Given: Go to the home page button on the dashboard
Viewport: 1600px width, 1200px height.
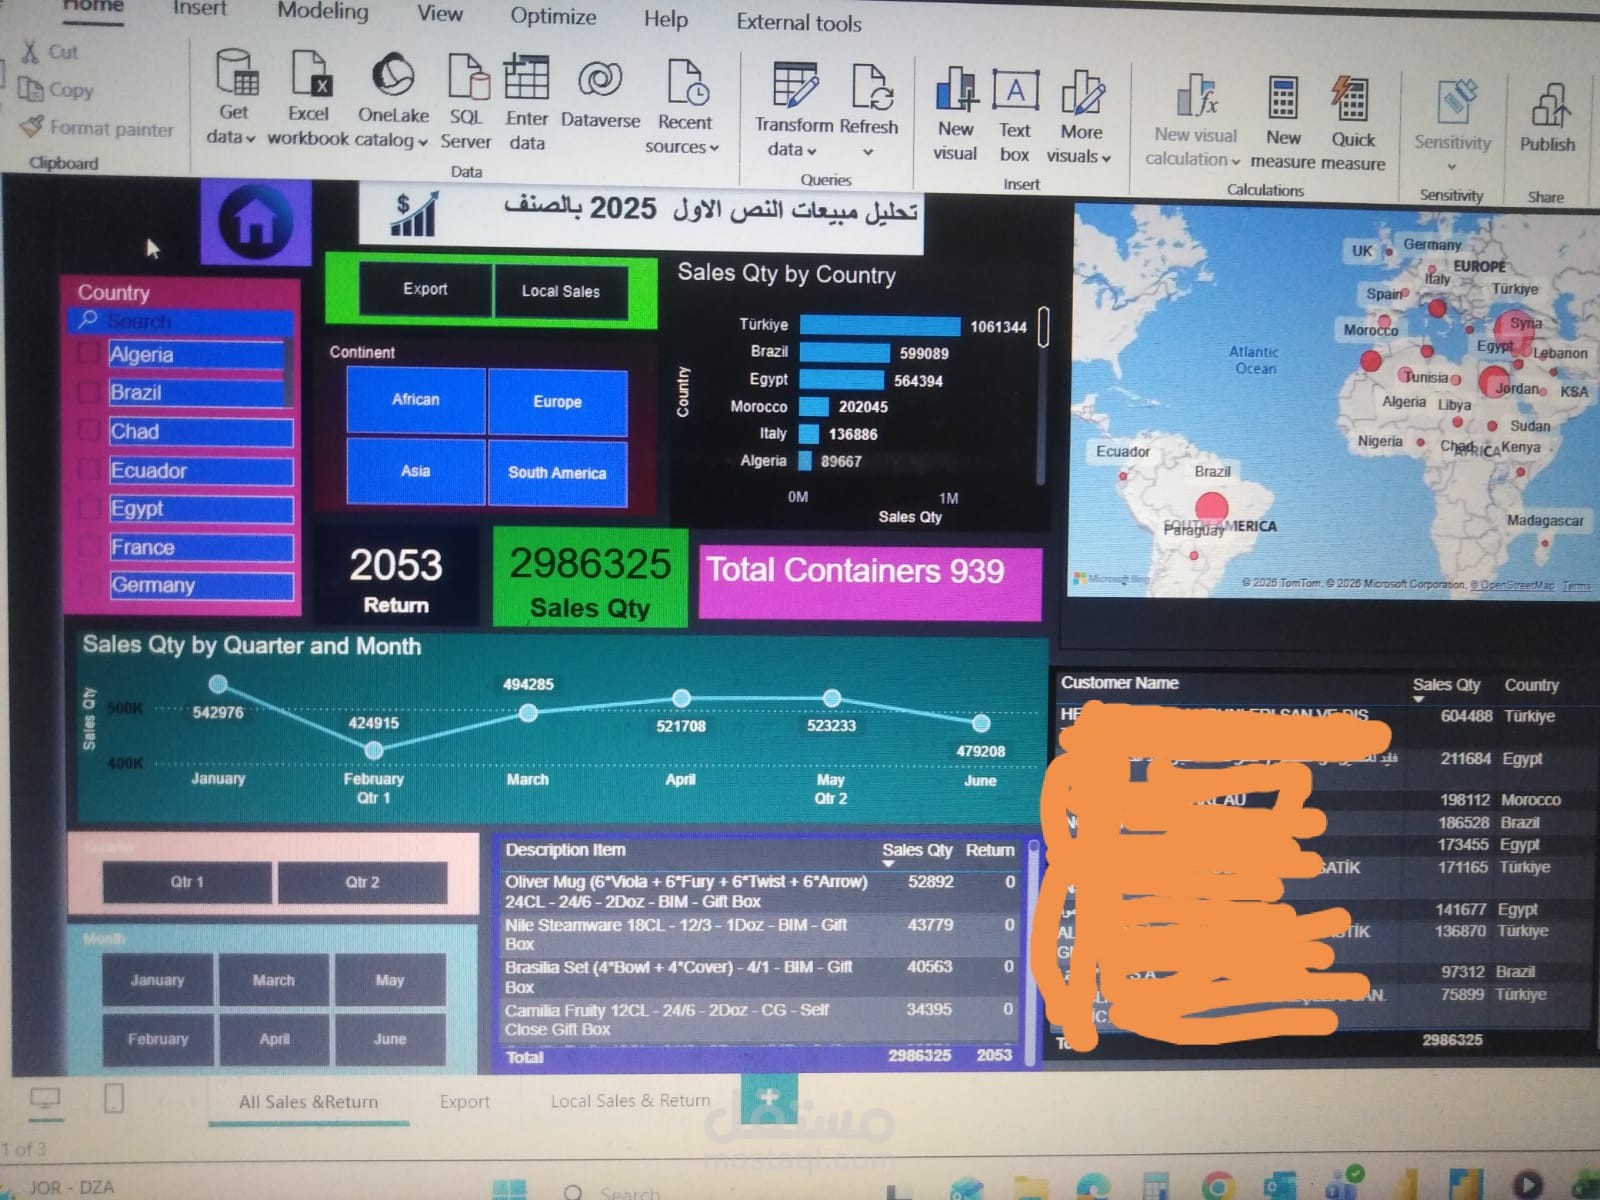Looking at the screenshot, I should click(x=256, y=221).
